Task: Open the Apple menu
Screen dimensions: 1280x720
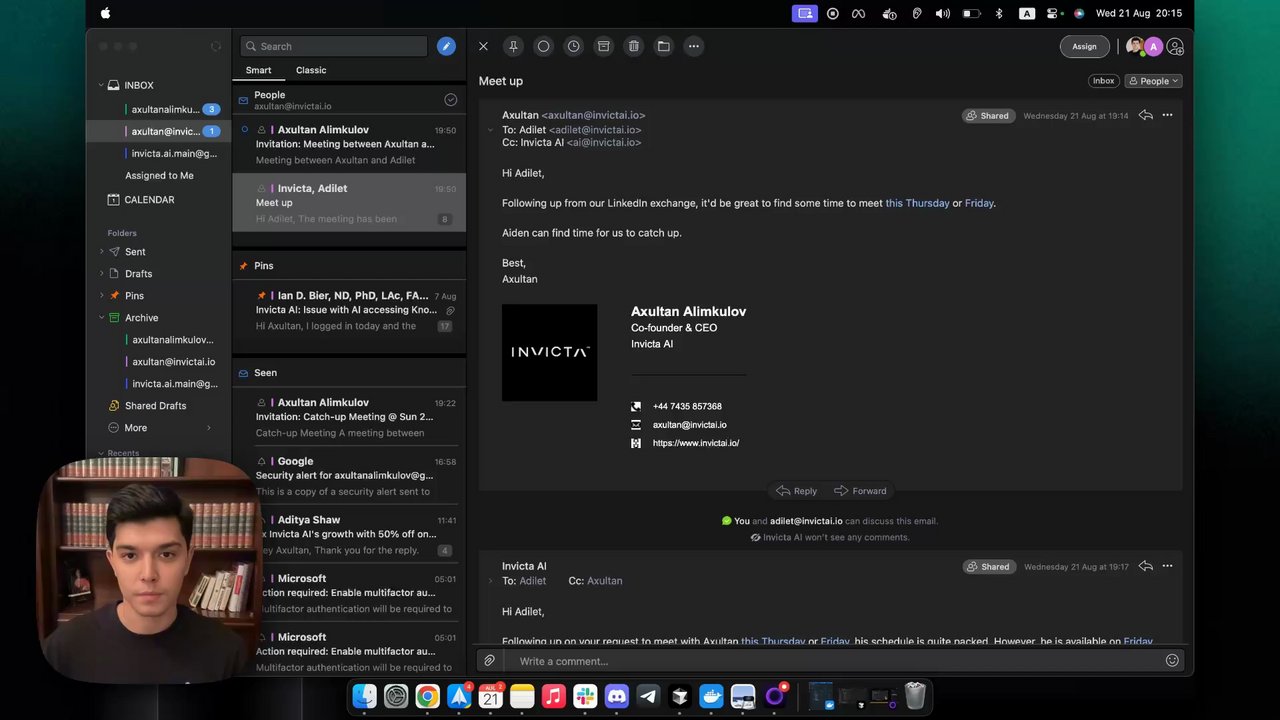Action: coord(105,14)
